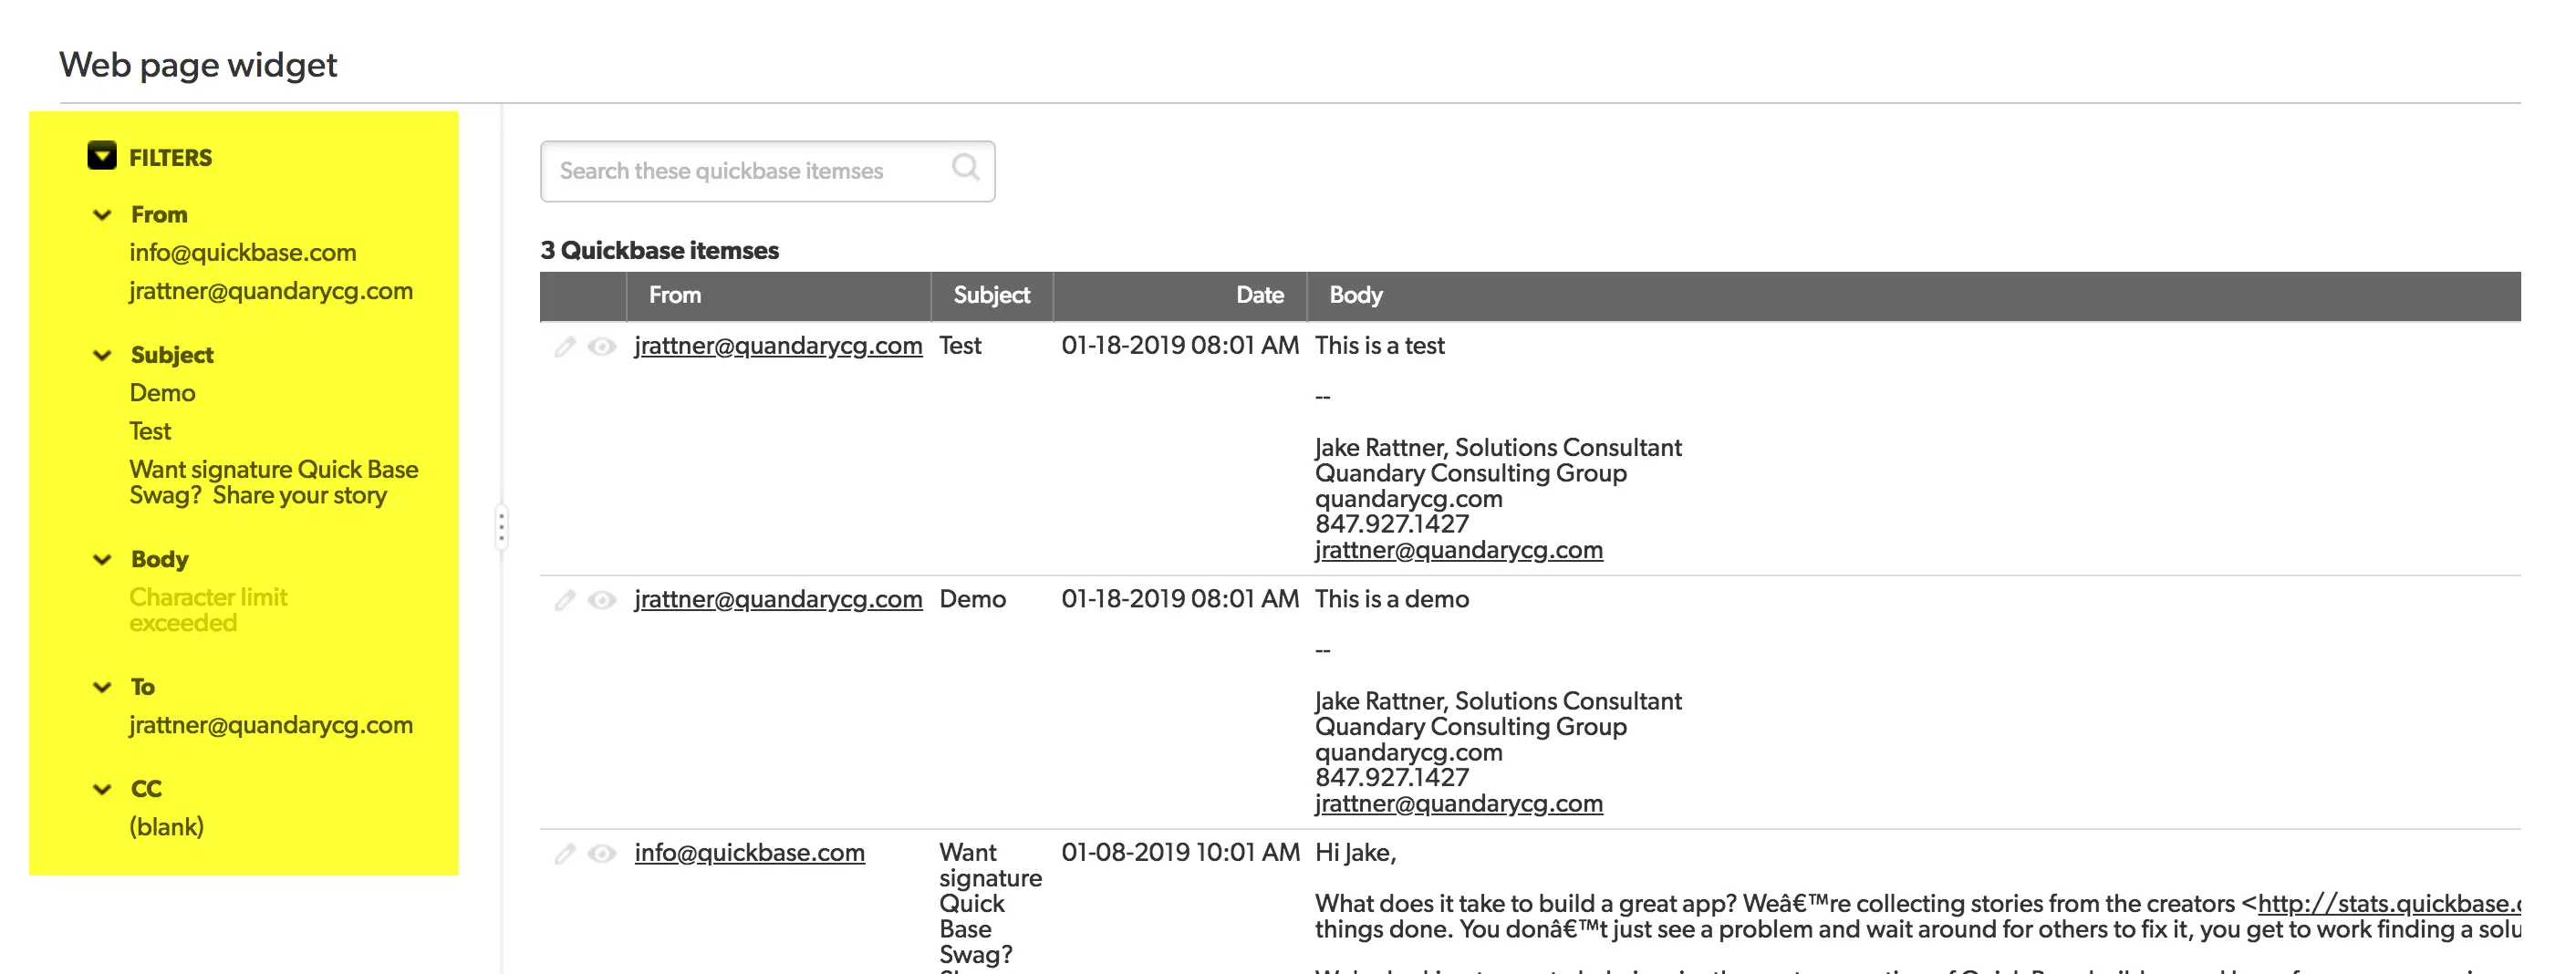View the Demo row eye icon
Image resolution: width=2576 pixels, height=974 pixels.
602,600
